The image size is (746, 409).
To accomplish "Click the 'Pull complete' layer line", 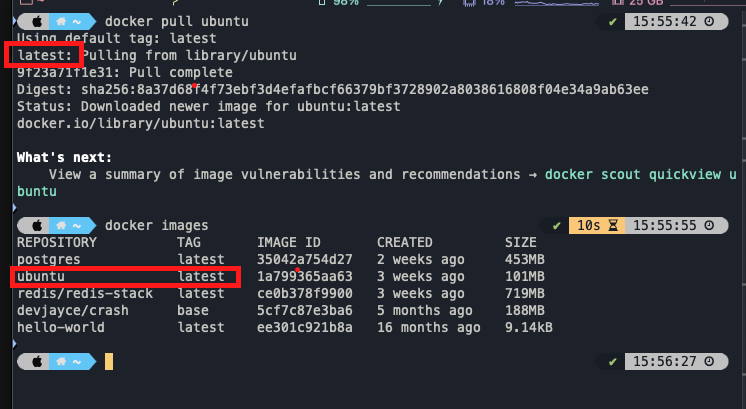I will point(125,73).
